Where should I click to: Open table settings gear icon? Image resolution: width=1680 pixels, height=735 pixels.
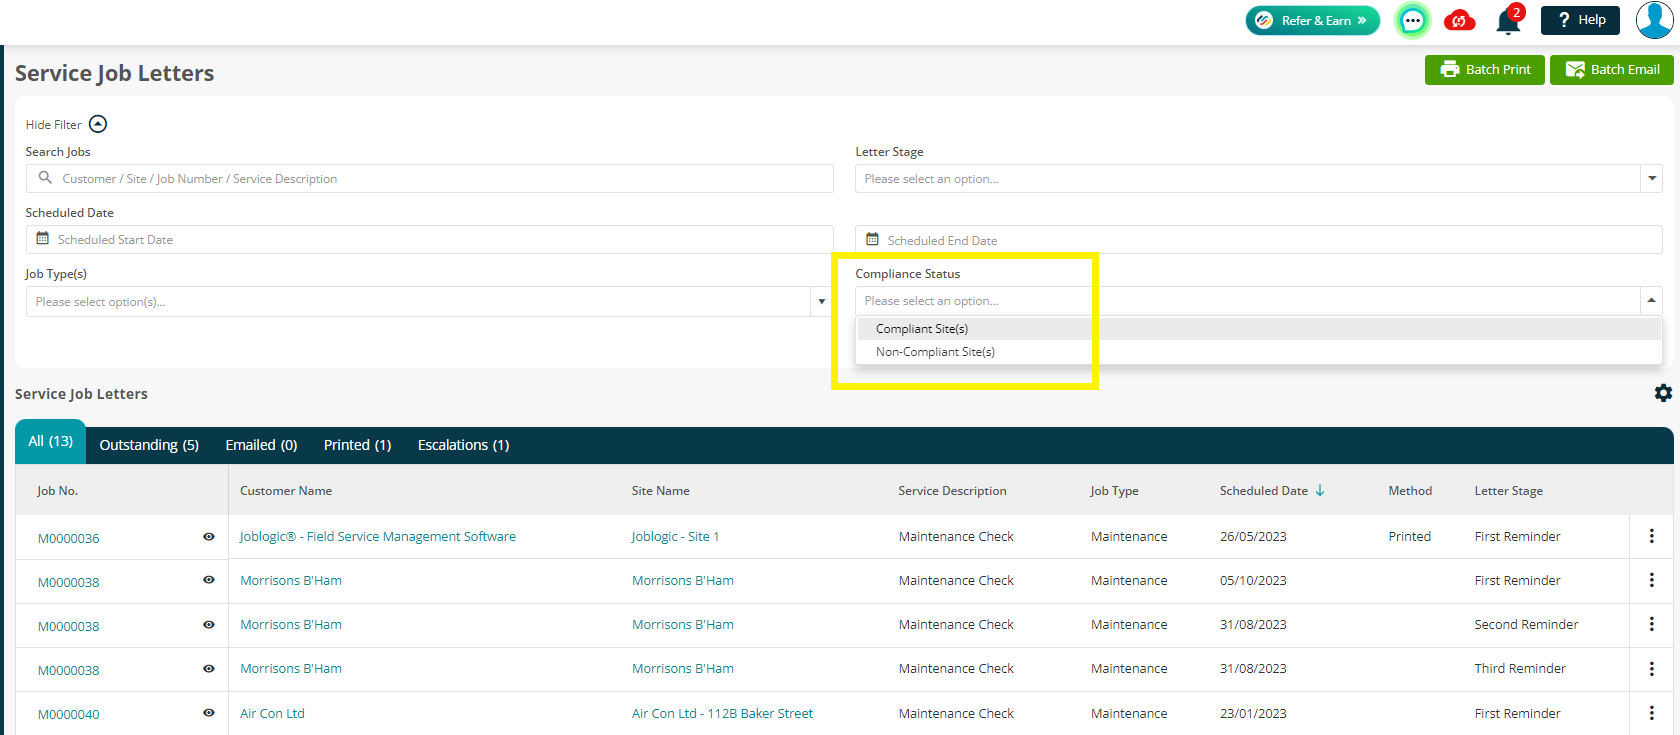click(x=1663, y=393)
